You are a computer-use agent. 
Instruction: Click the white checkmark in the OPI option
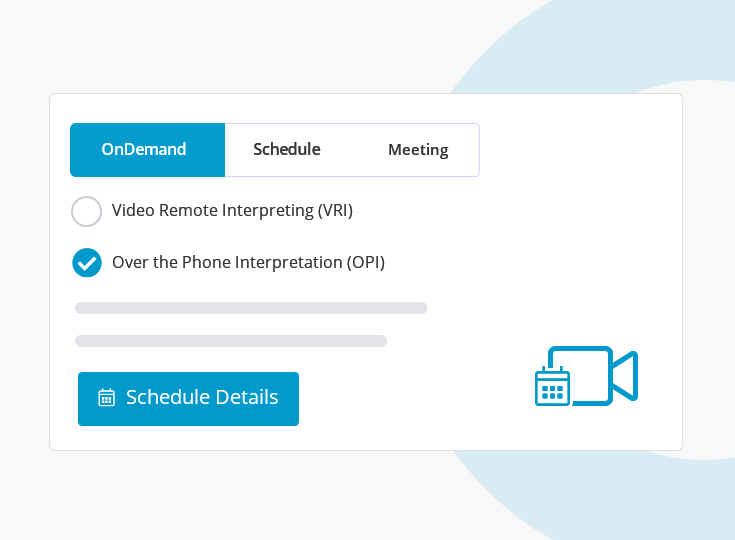[87, 263]
